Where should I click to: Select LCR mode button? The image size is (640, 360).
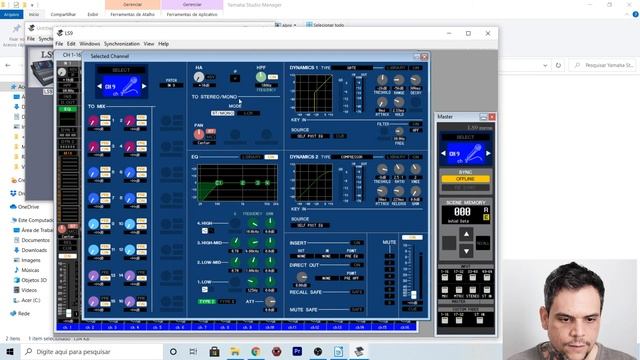pos(249,113)
